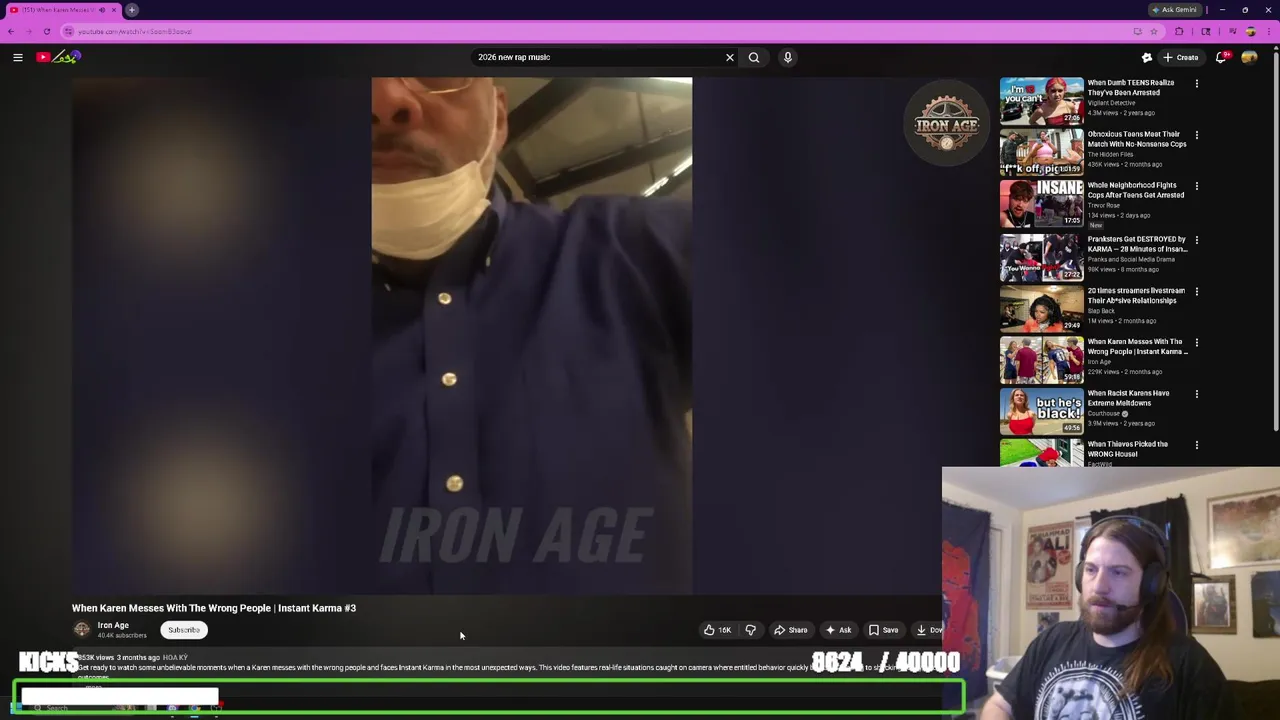Open 'Pranksters Get DESTROYED by KARMA' title
1280x720 pixels.
(1137, 244)
